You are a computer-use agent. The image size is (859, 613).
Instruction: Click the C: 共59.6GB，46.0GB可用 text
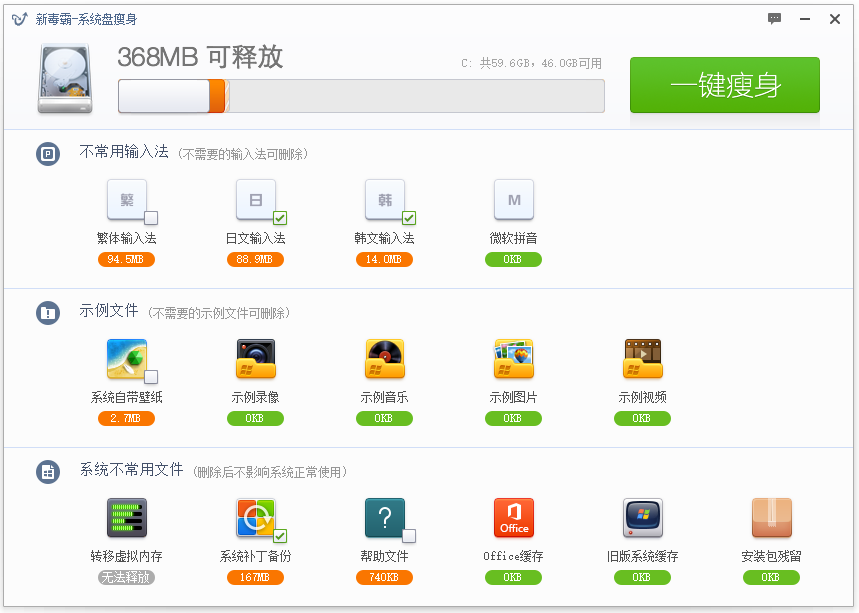point(531,64)
